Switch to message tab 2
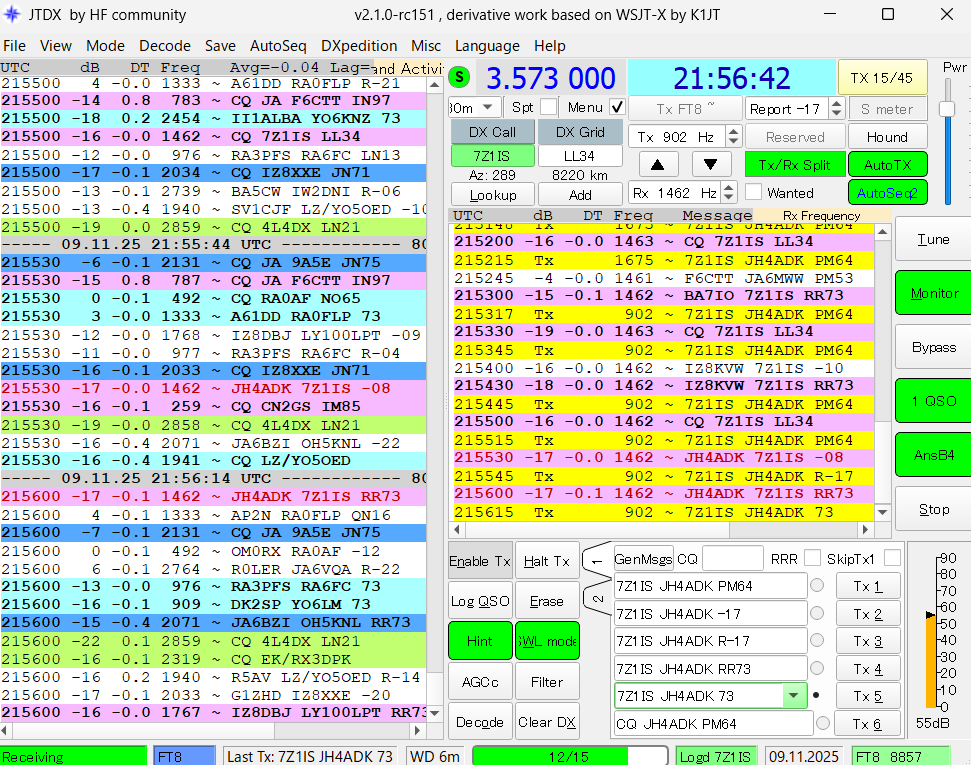The height and width of the screenshot is (765, 971). (x=596, y=598)
